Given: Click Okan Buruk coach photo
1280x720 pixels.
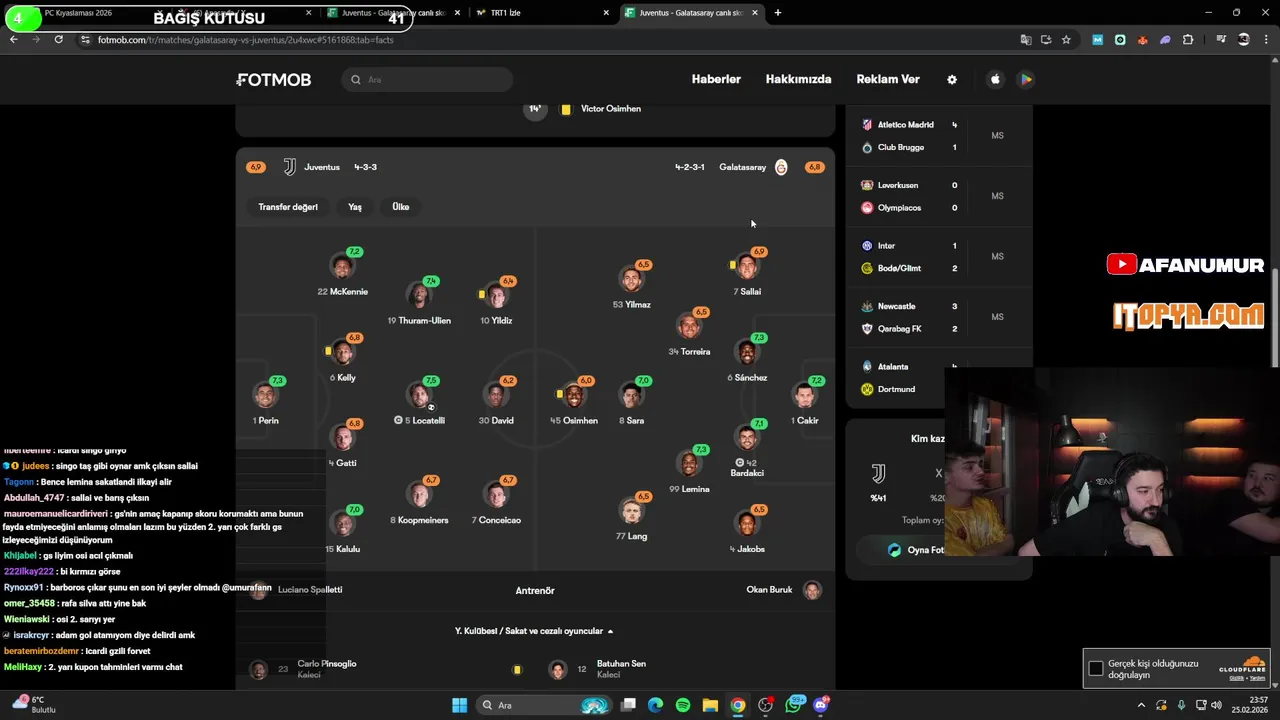Looking at the screenshot, I should (x=812, y=590).
